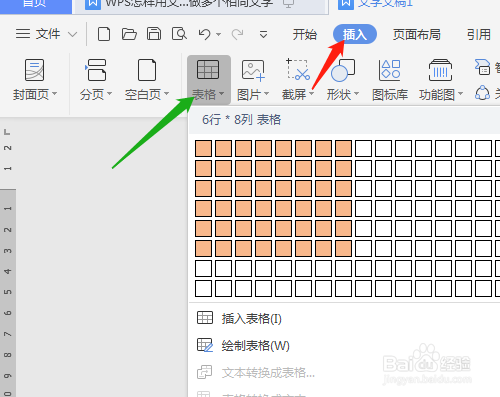Screen dimensions: 500x397
Task: Click the convert text to table icon
Action: (204, 372)
